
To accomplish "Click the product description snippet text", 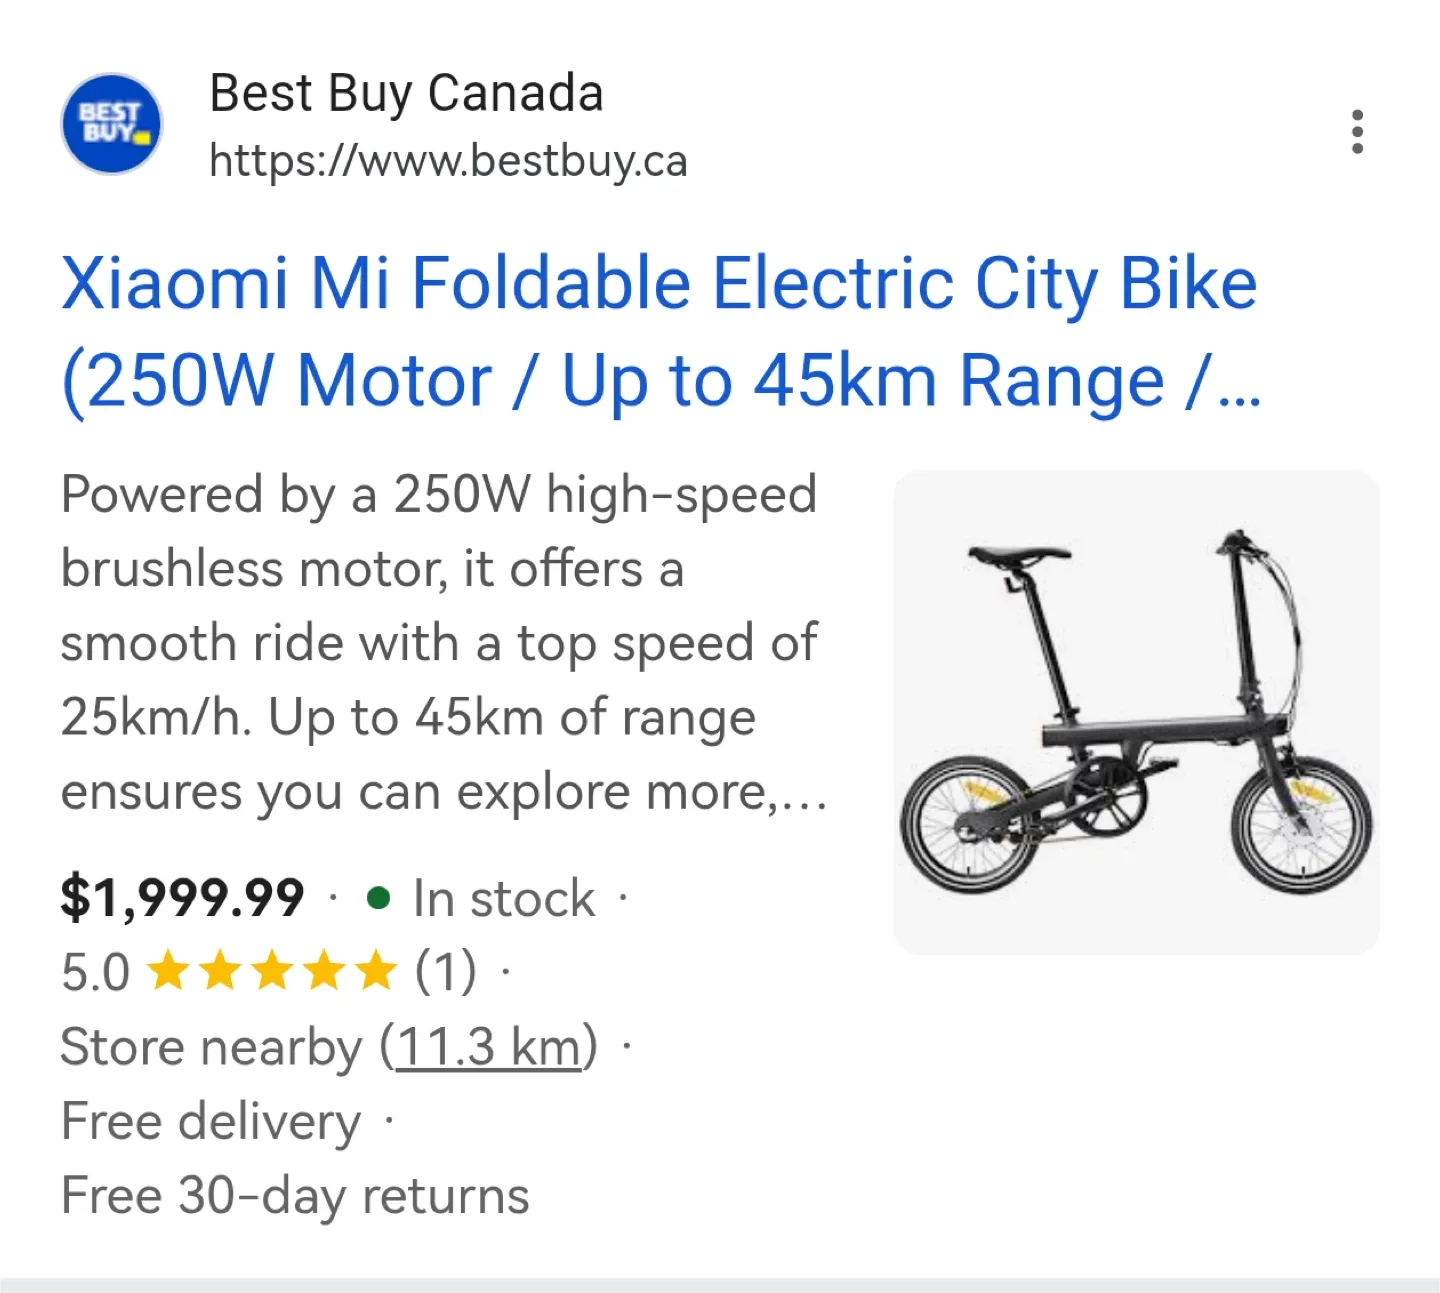I will pos(440,643).
